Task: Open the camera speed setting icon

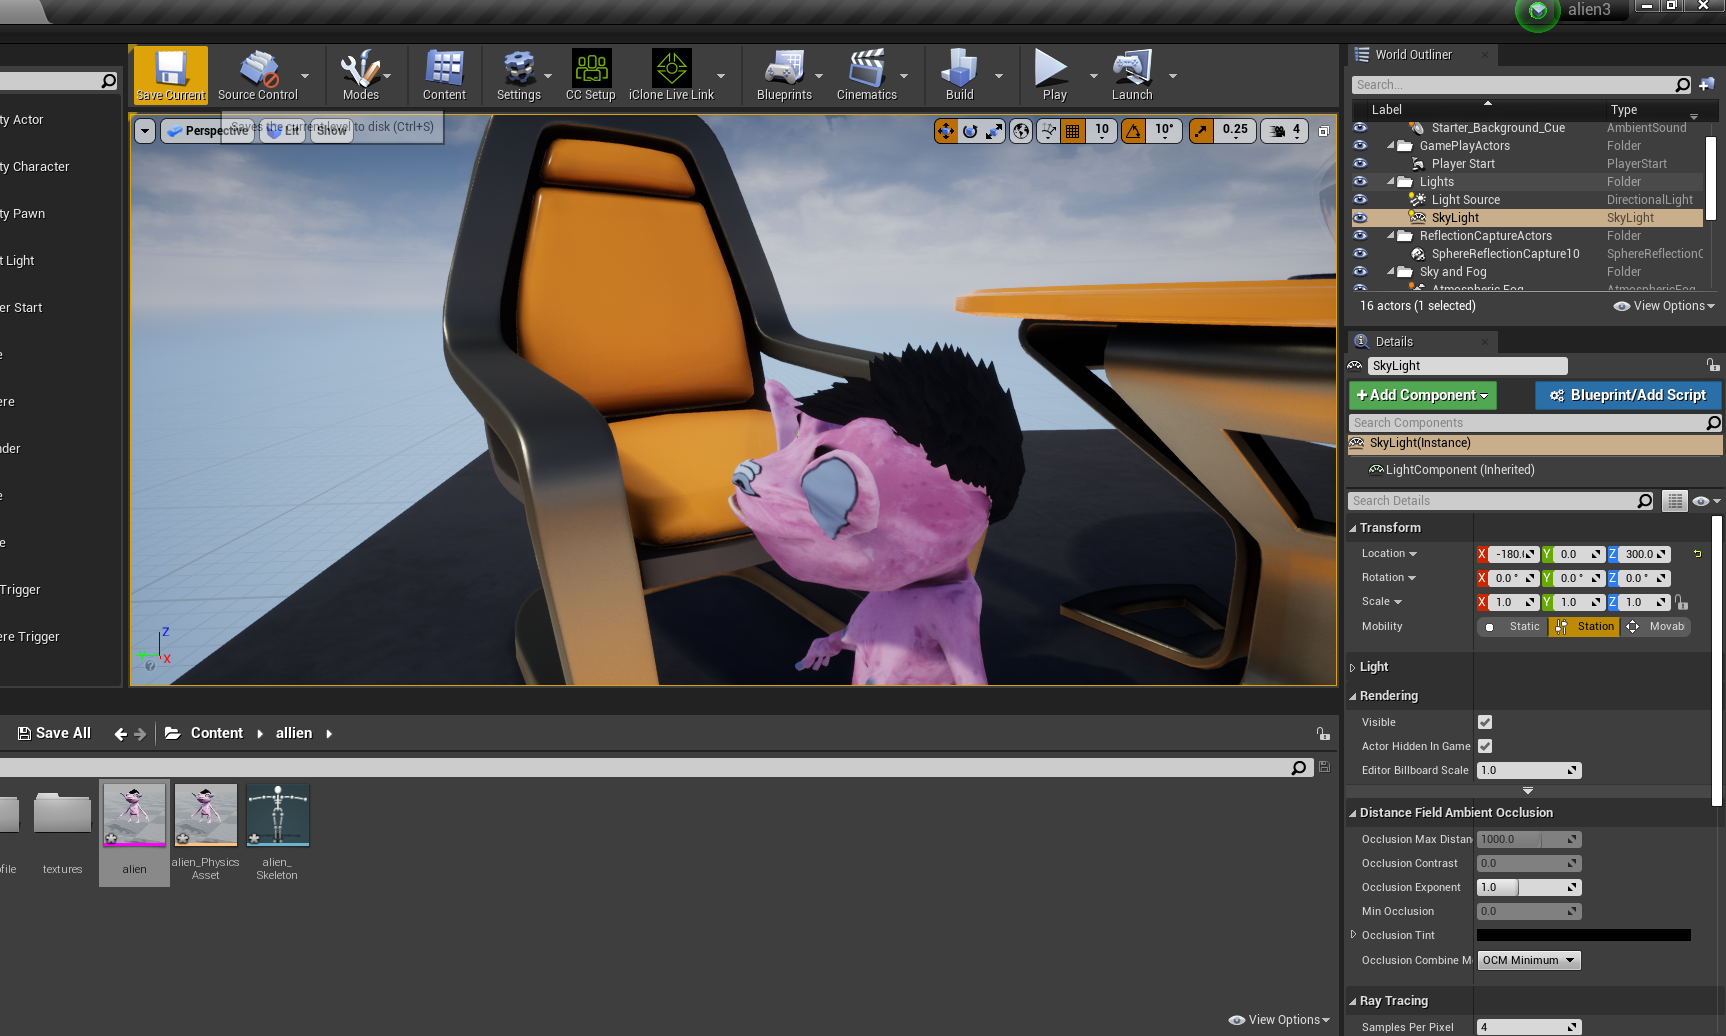Action: [1285, 131]
